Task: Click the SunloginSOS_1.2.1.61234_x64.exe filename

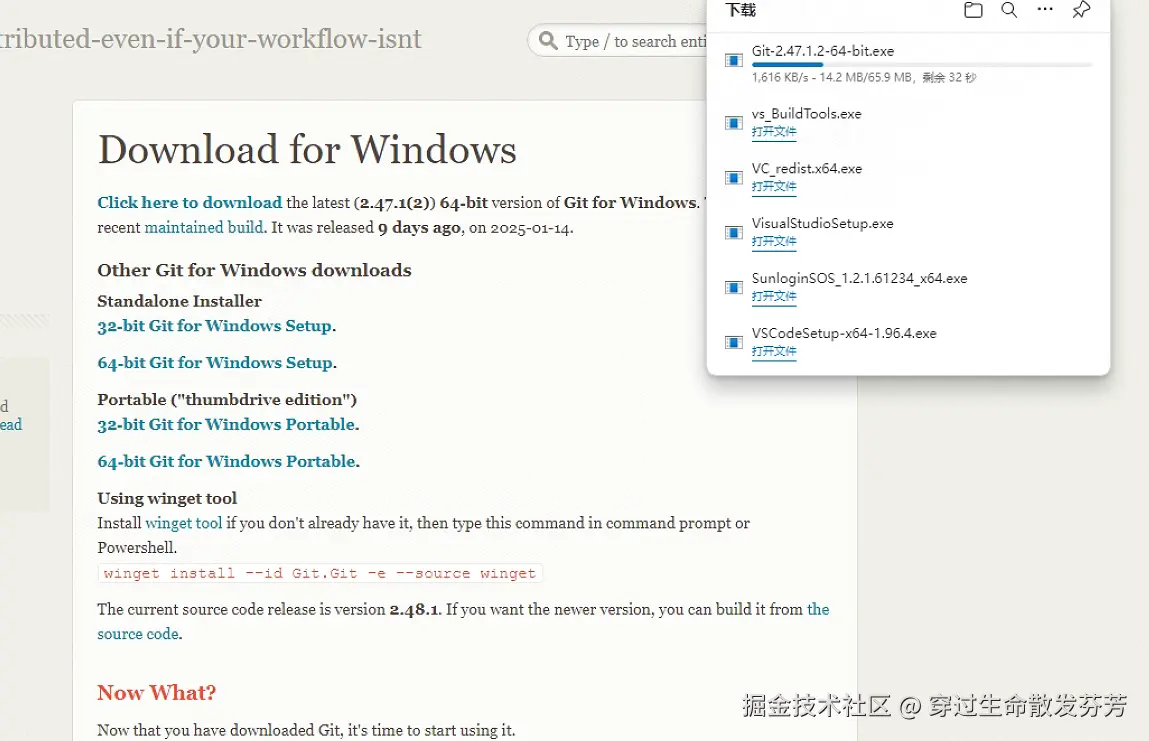Action: (860, 279)
